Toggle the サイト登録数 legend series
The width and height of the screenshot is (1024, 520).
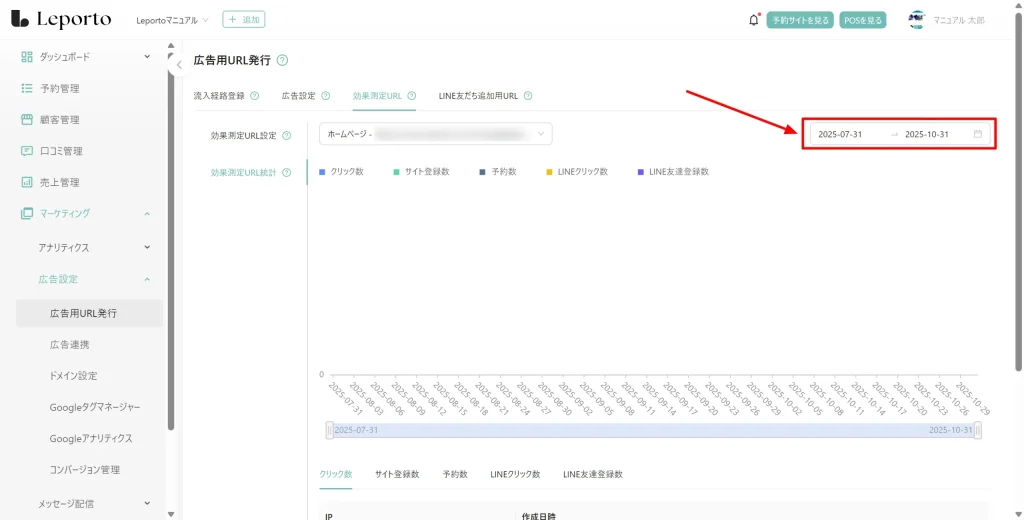[x=421, y=172]
